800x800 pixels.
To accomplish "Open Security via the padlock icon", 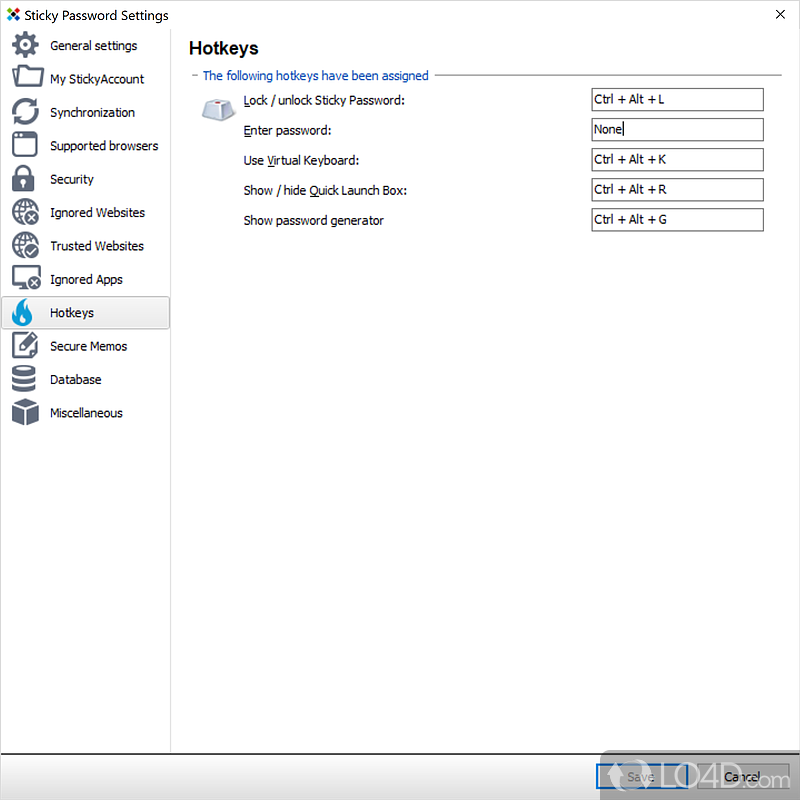I will pos(25,179).
